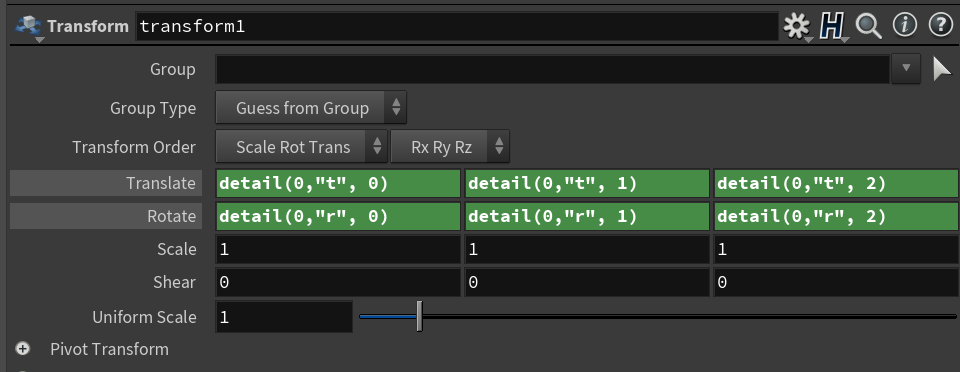Click the Uniform Scale slider handle

[419, 316]
